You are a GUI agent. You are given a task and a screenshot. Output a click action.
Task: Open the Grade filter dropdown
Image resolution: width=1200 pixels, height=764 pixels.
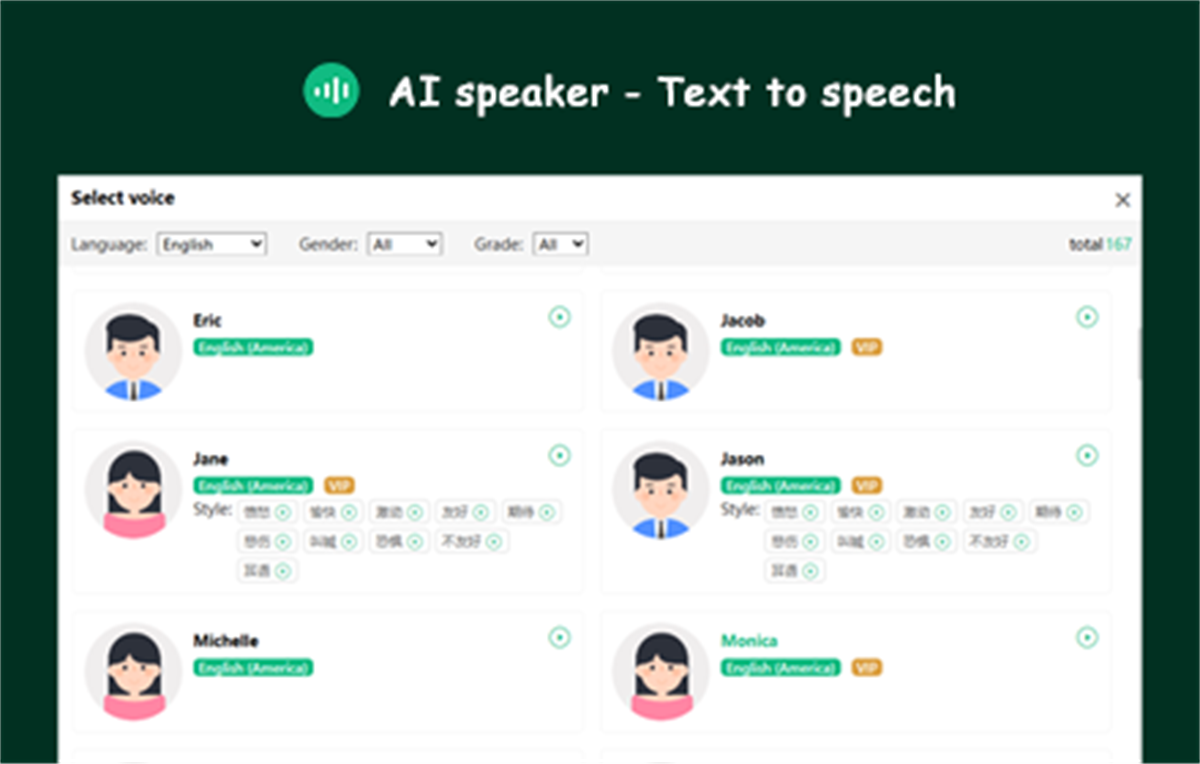(x=561, y=244)
